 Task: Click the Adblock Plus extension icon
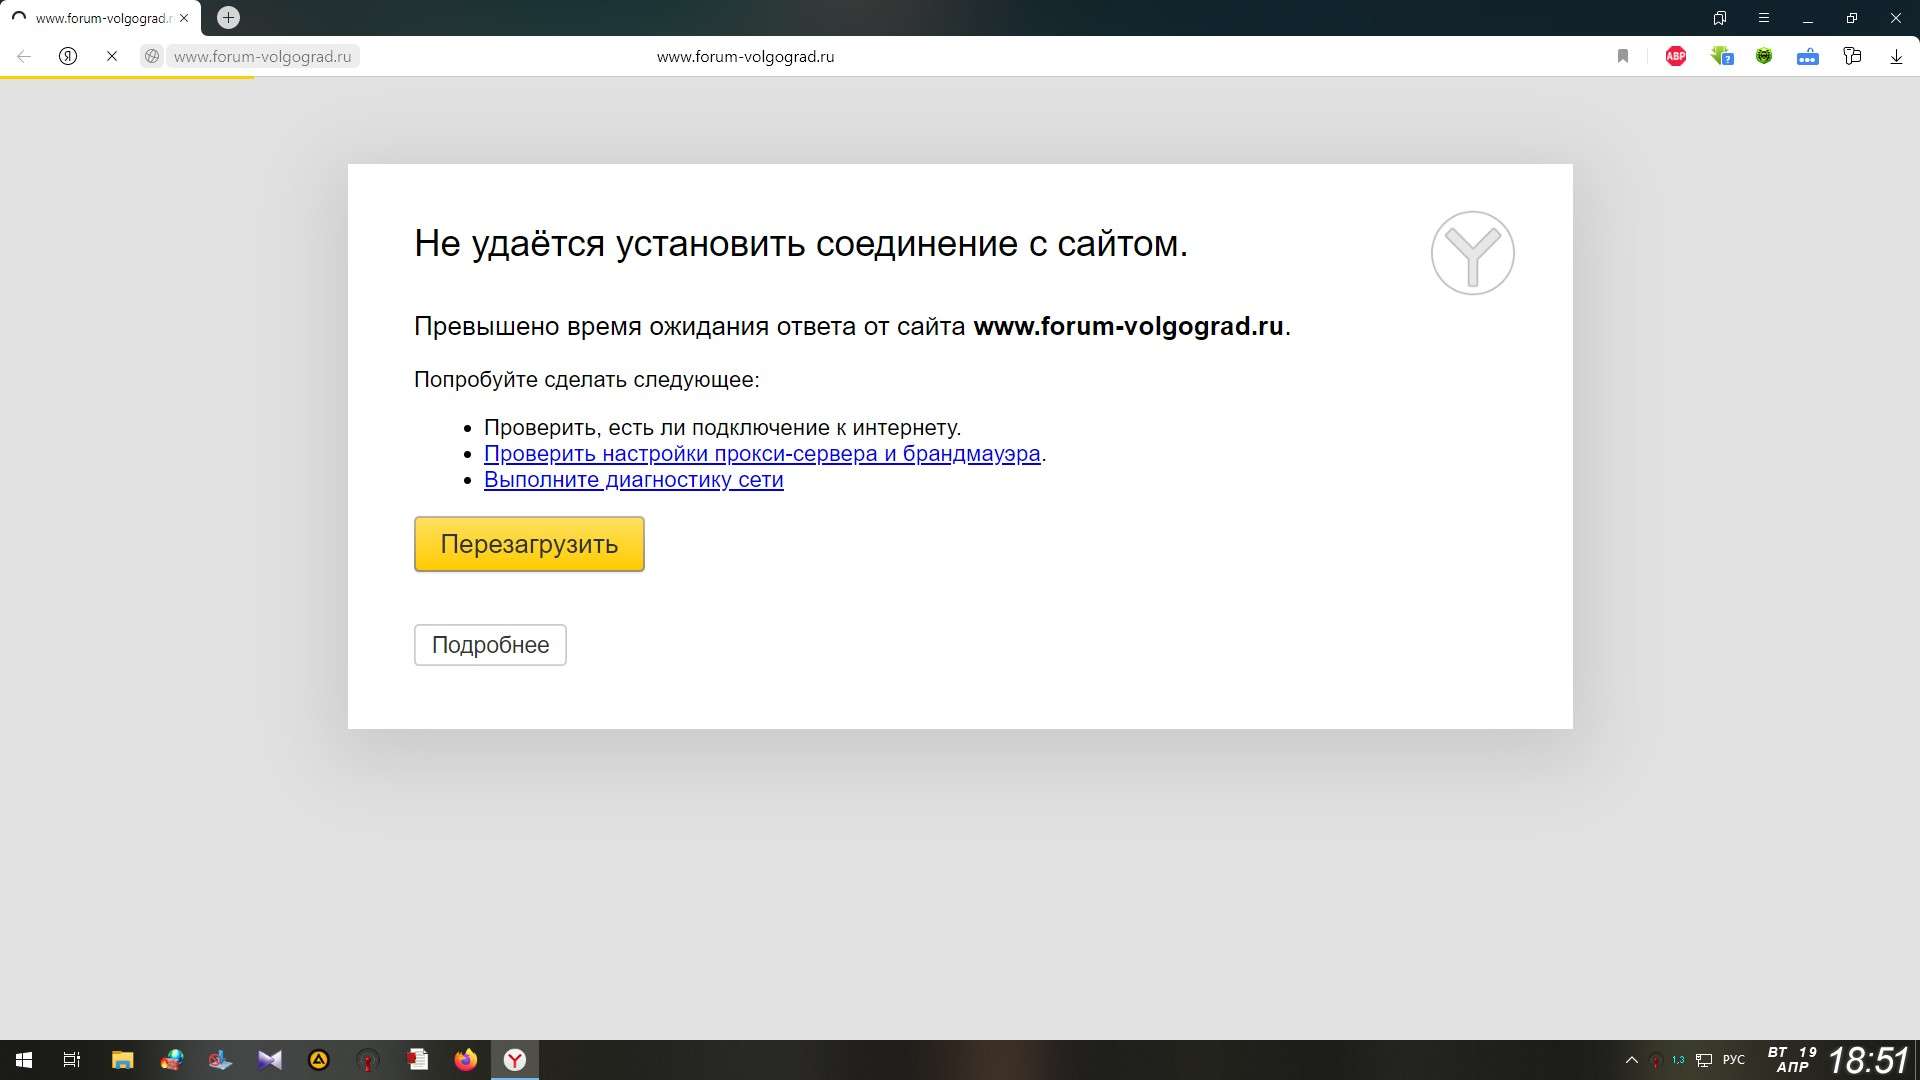click(x=1676, y=57)
